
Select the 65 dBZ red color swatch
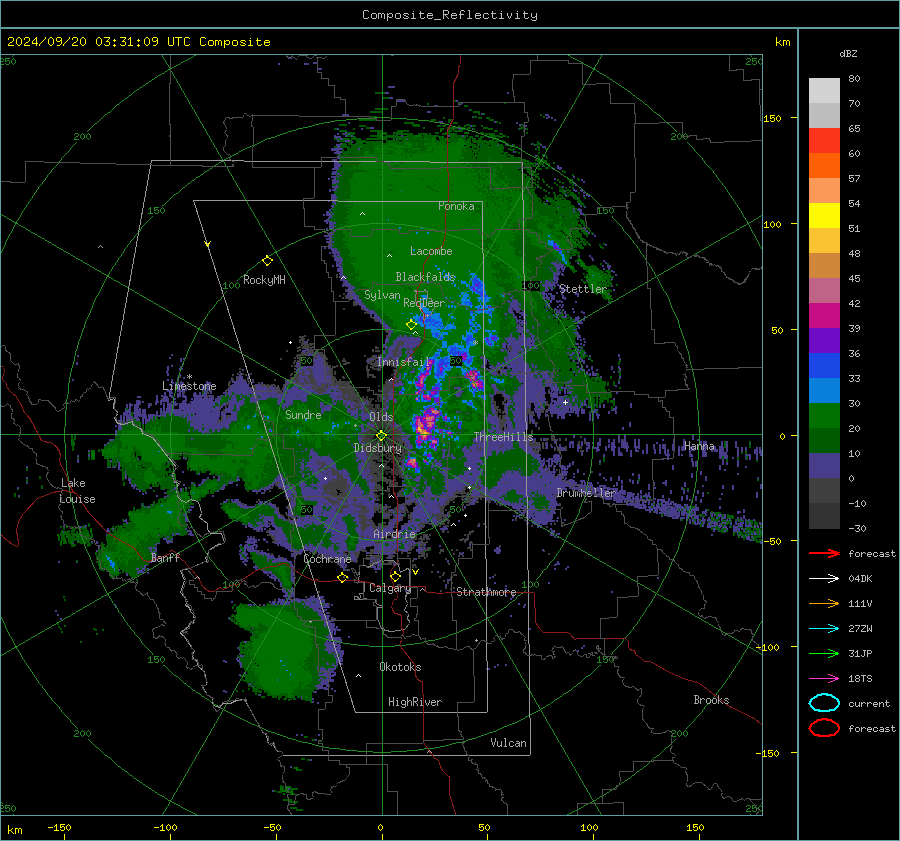click(x=824, y=141)
